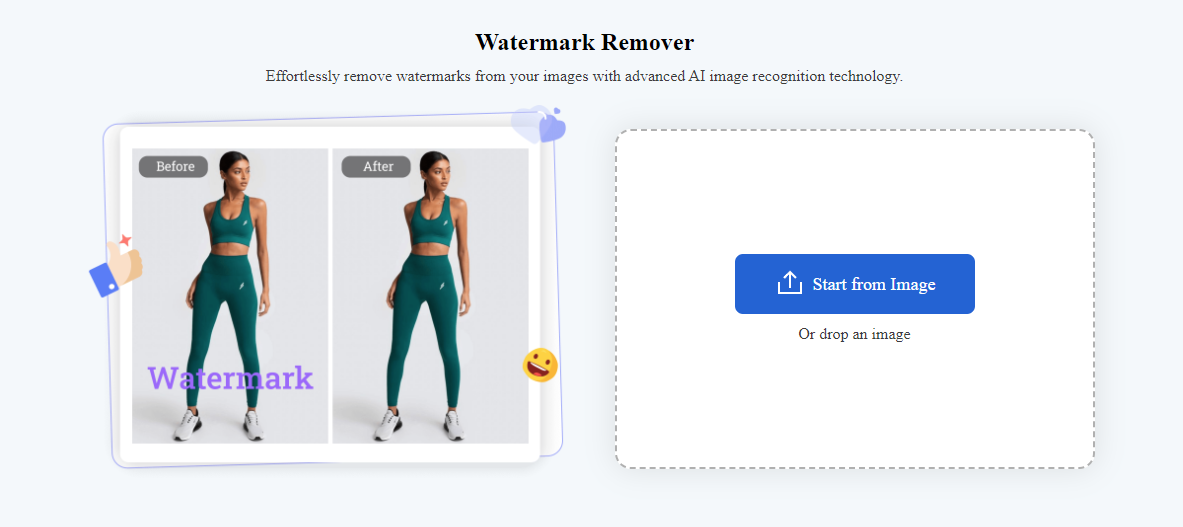
Task: Click inside the dashed drop zone area
Action: click(855, 299)
